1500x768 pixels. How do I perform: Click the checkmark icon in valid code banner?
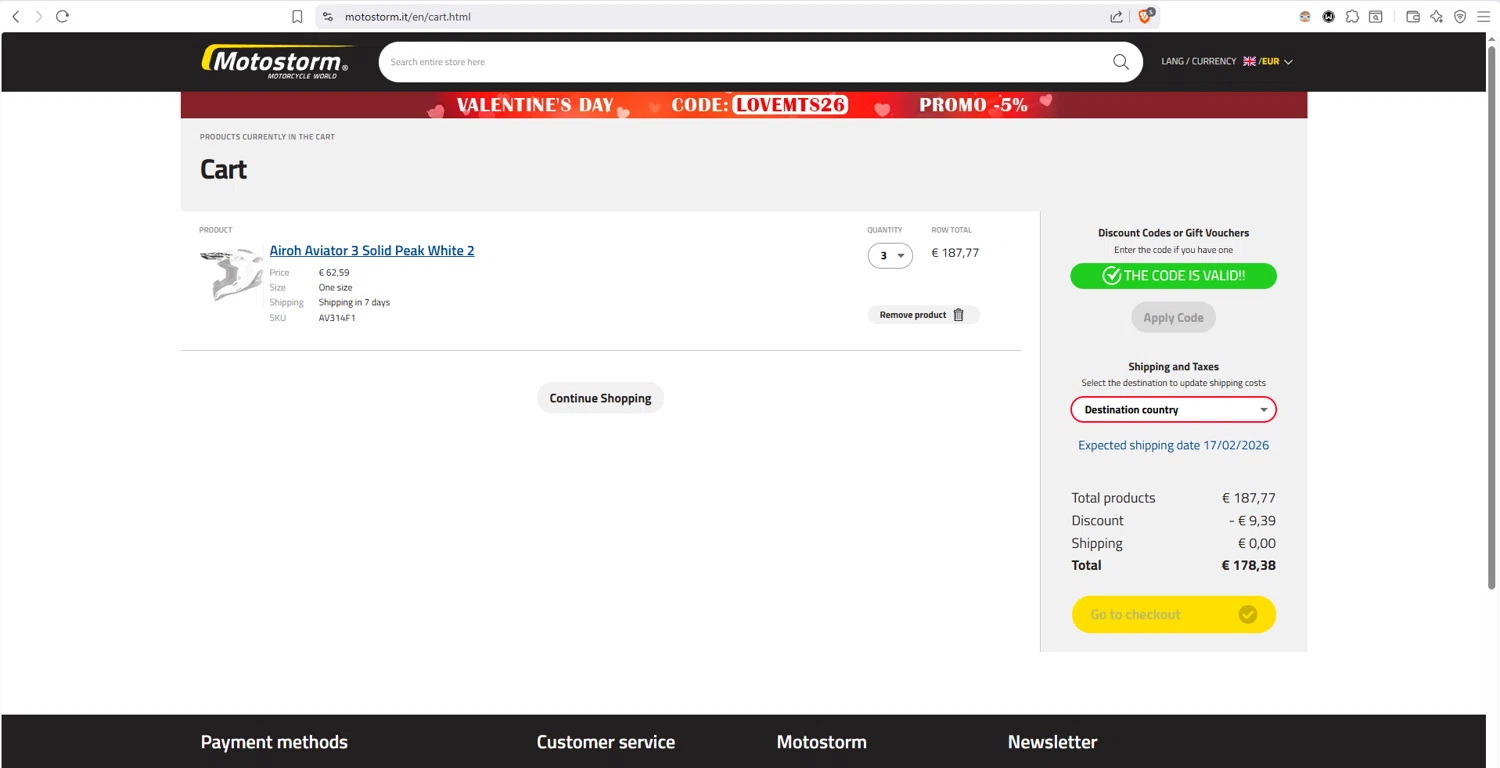coord(1111,276)
